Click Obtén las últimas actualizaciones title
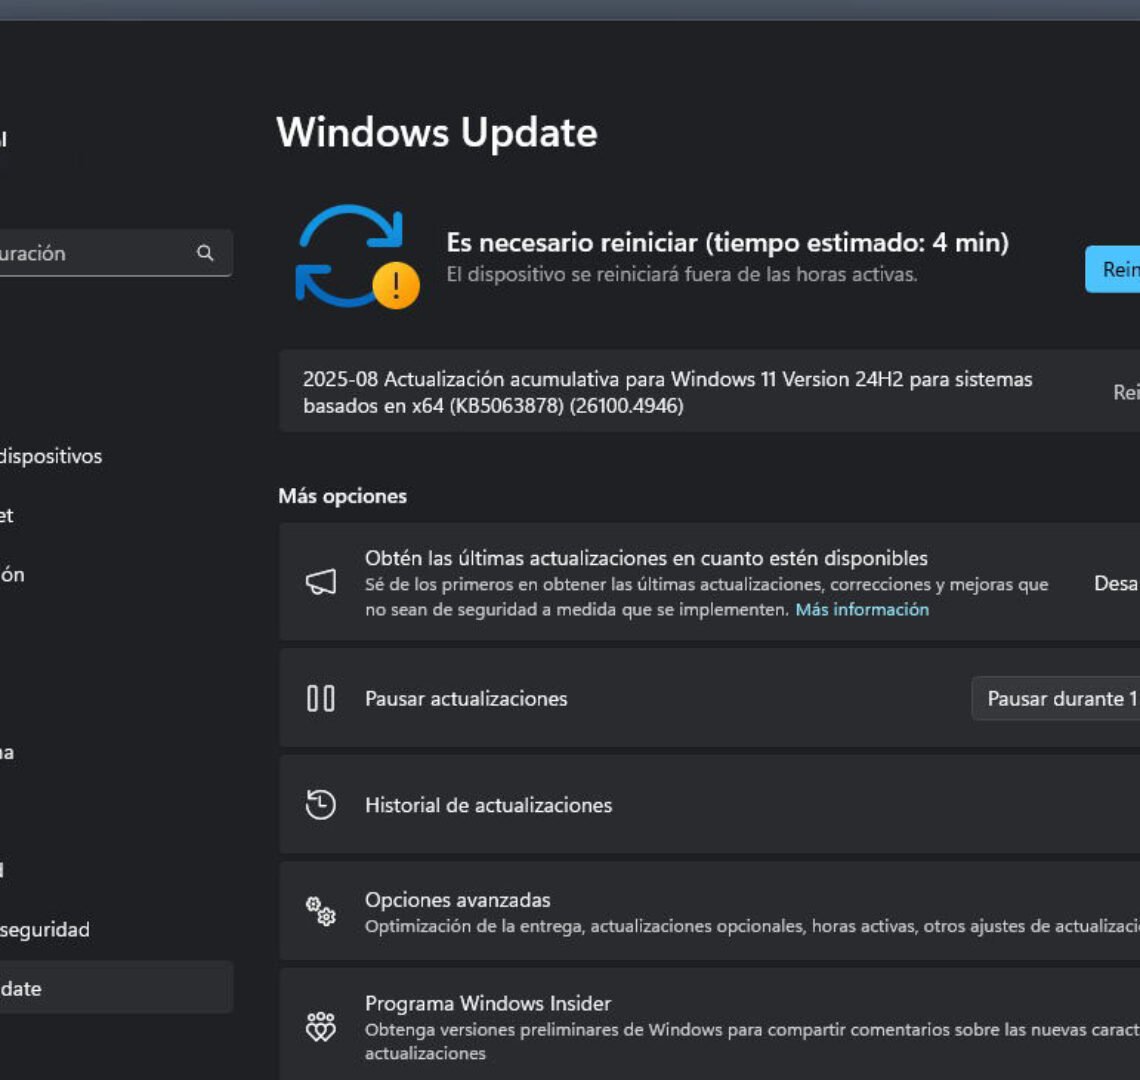 [646, 558]
